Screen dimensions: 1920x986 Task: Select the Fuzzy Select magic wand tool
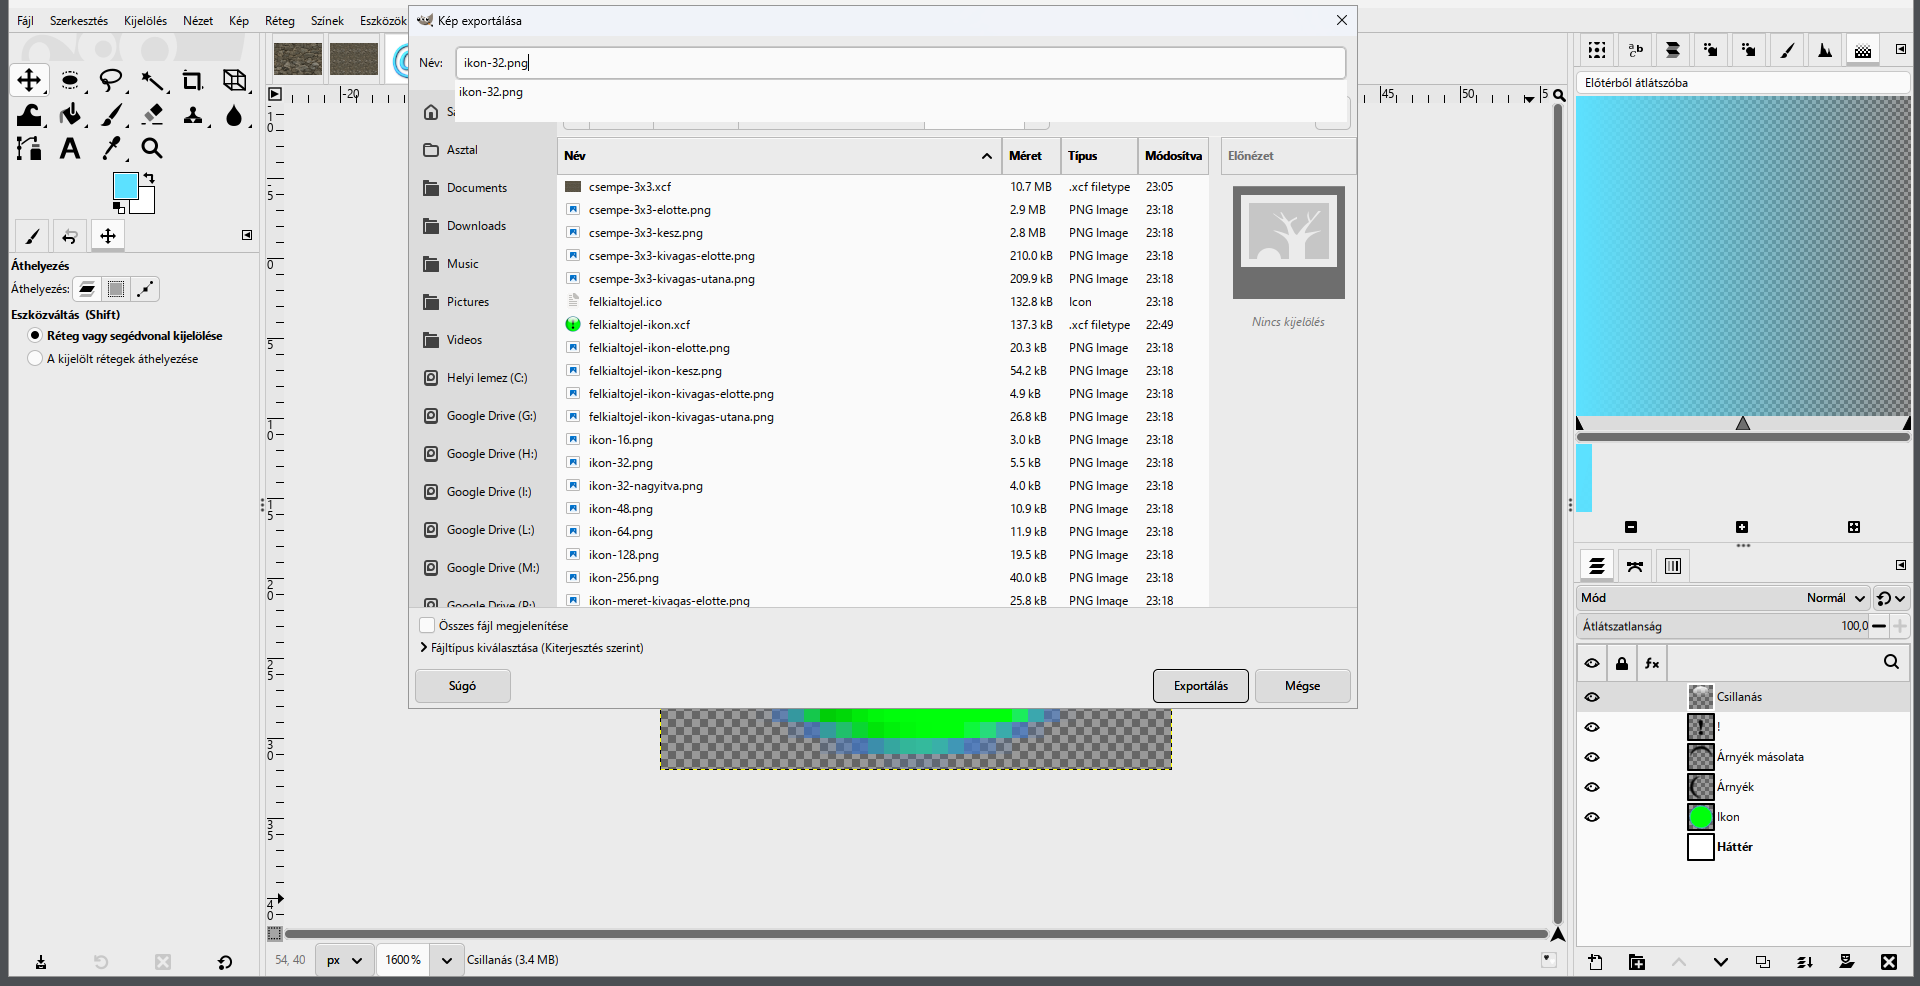tap(152, 80)
